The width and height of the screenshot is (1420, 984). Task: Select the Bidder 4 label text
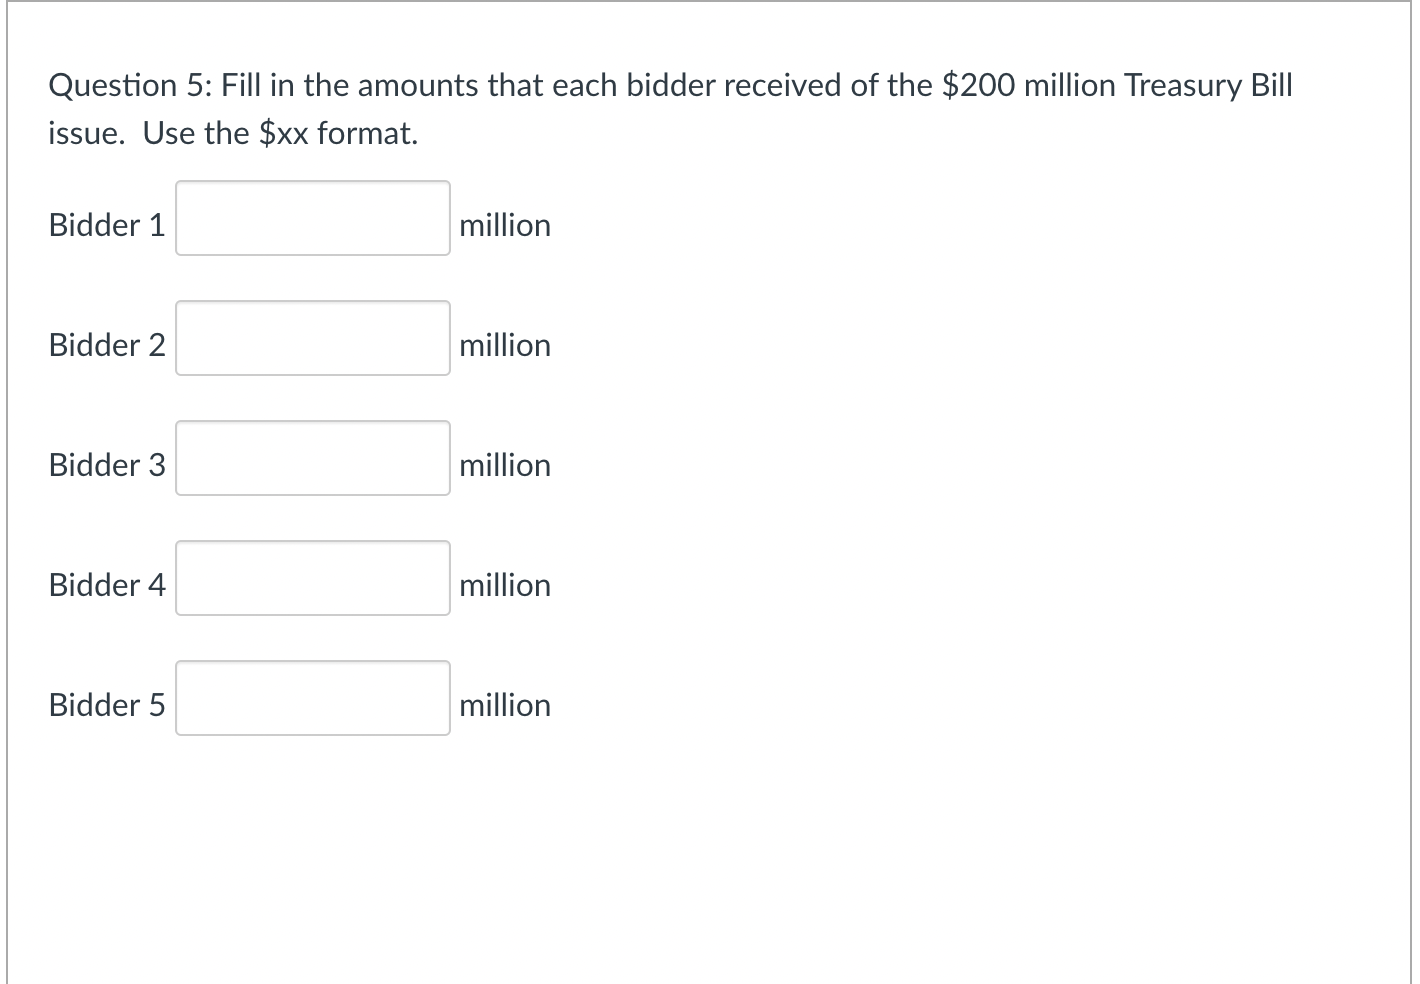pos(106,585)
